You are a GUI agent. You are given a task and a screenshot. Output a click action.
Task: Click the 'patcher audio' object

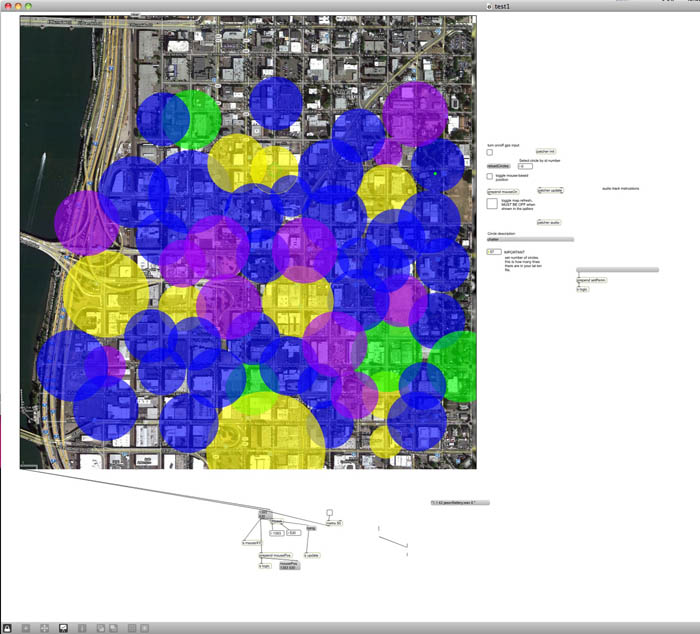(549, 222)
